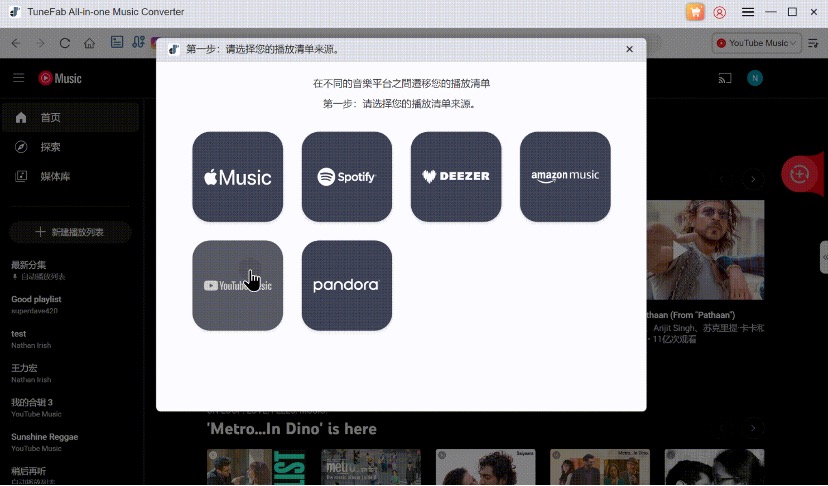Go back with the browser back arrow
This screenshot has width=828, height=486.
click(x=16, y=43)
